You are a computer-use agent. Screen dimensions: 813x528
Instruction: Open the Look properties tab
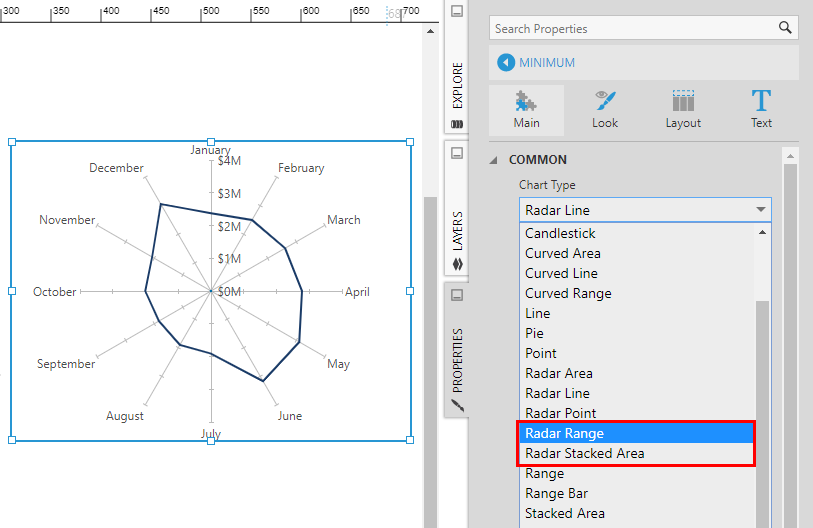[x=605, y=110]
